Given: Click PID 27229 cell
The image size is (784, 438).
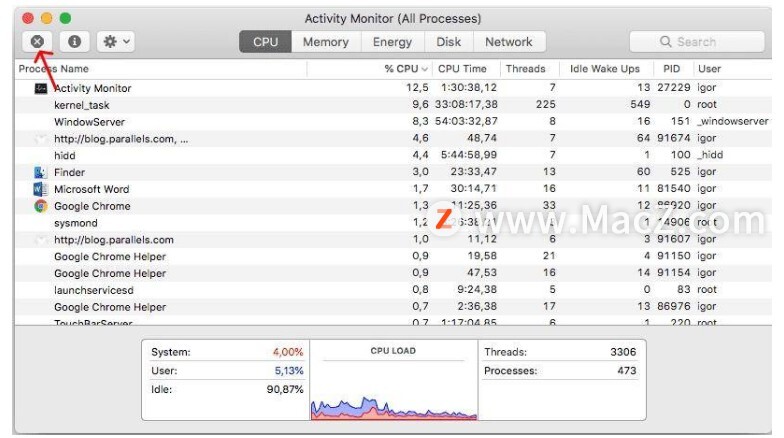Looking at the screenshot, I should [674, 88].
